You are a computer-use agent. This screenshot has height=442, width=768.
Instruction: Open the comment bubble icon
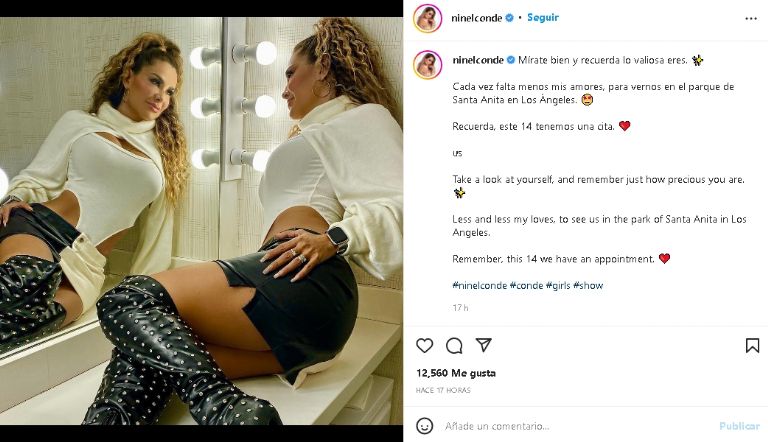454,345
